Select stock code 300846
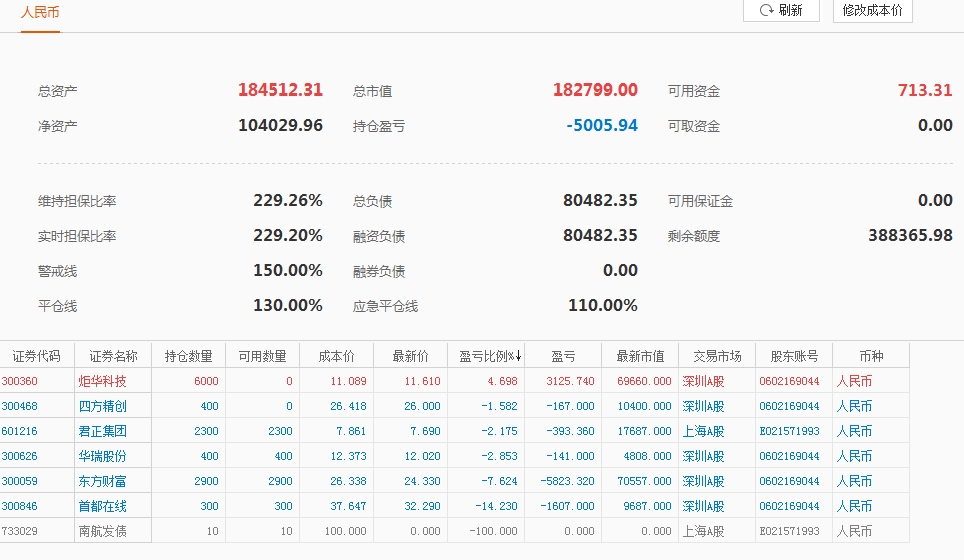This screenshot has width=964, height=560. 20,507
